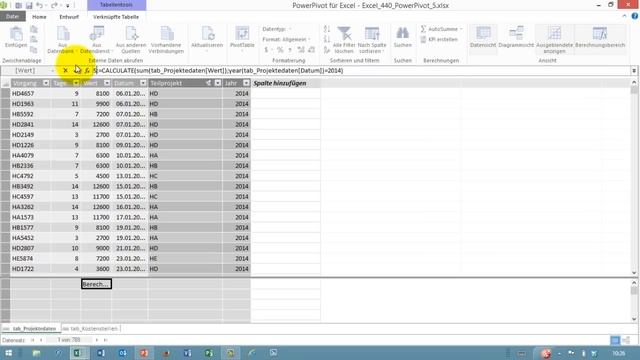The image size is (640, 360).
Task: Click the currency format icon
Action: point(267,50)
